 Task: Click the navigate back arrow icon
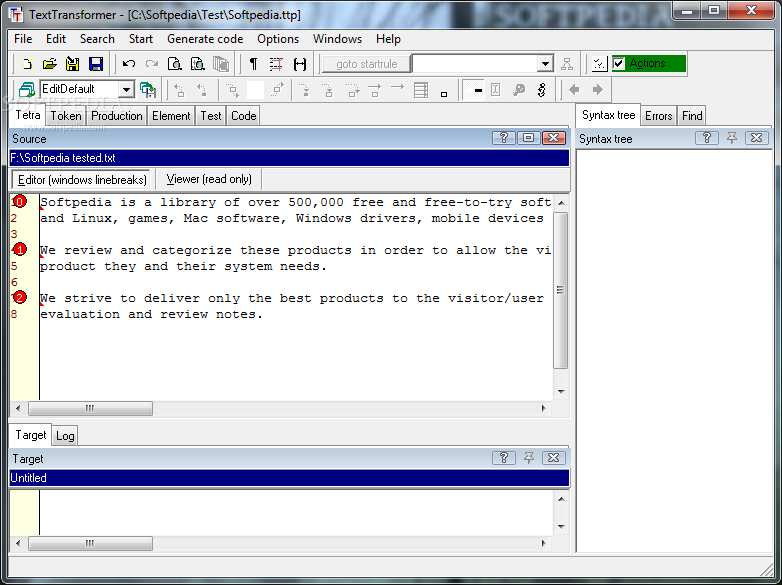575,90
